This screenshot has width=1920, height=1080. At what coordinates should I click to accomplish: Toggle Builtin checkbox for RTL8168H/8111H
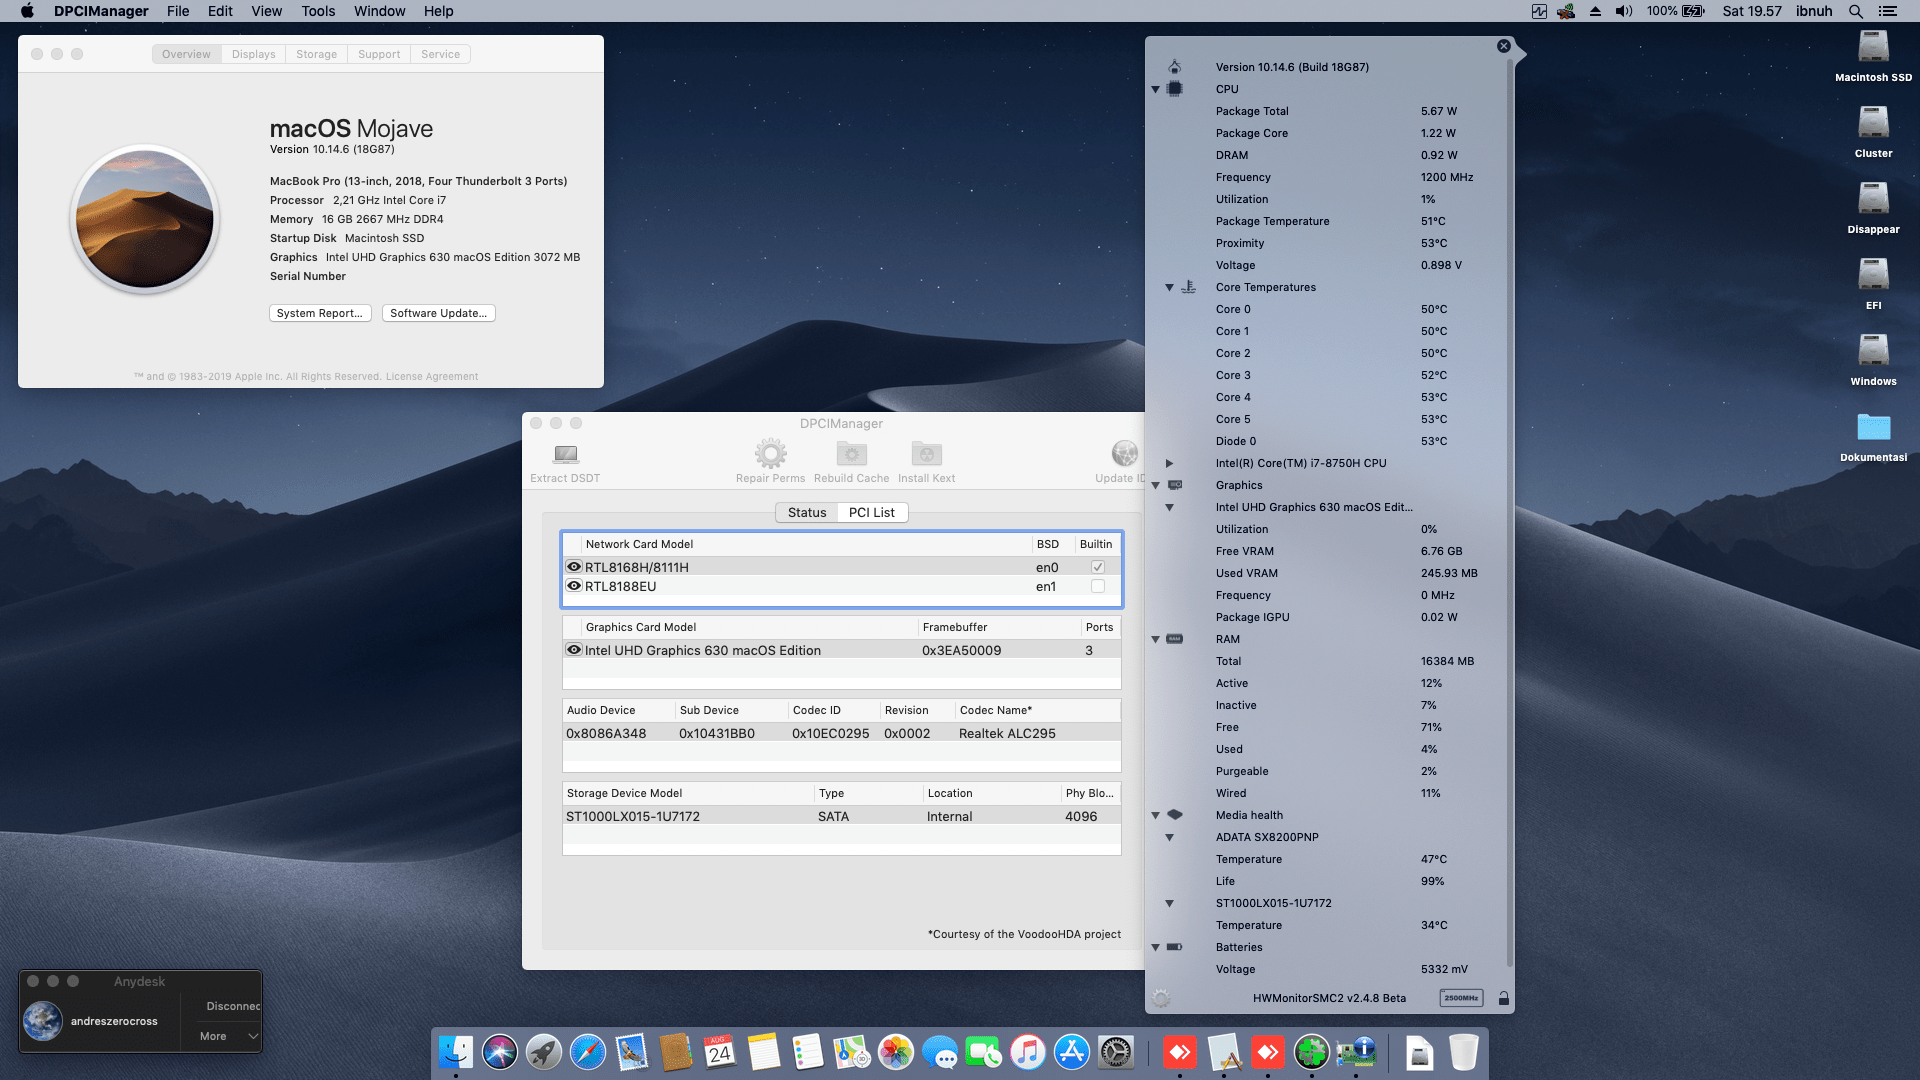pyautogui.click(x=1097, y=567)
